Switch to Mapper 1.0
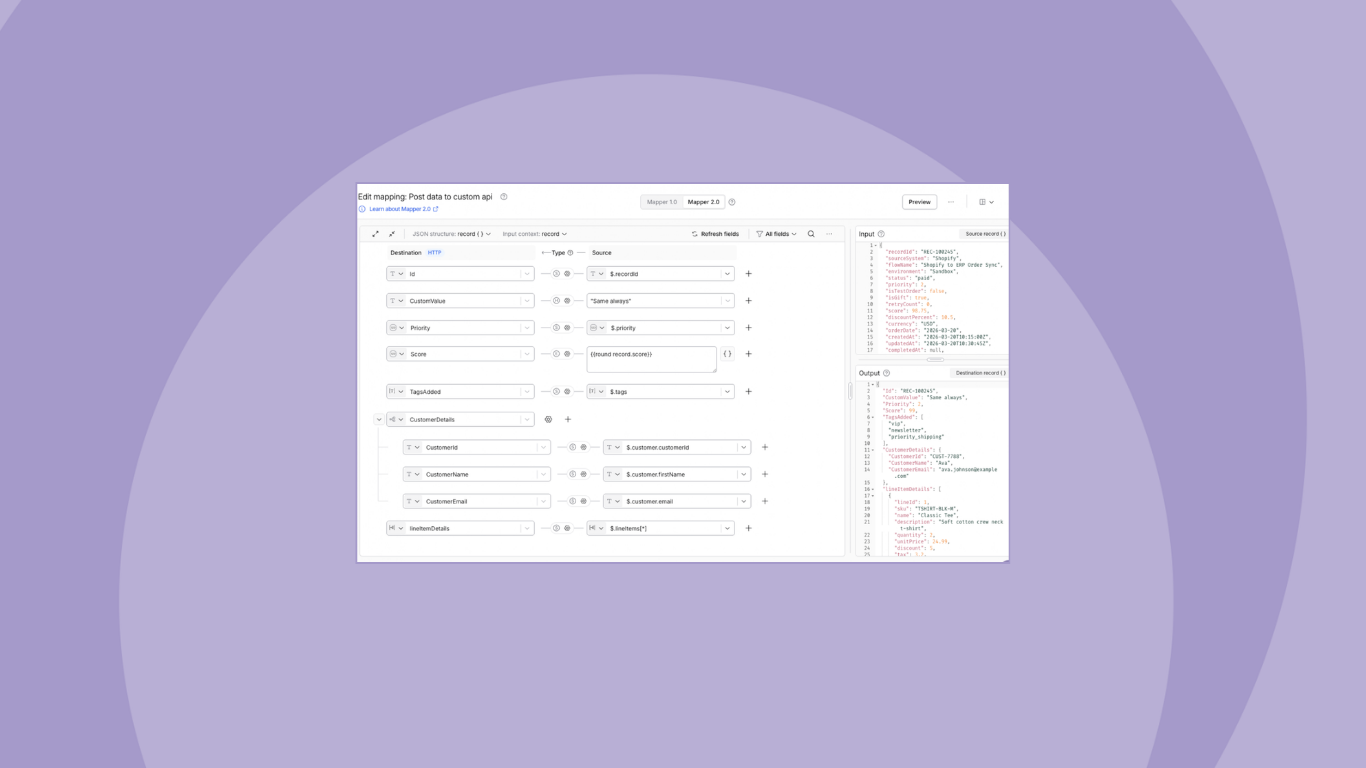 [662, 202]
